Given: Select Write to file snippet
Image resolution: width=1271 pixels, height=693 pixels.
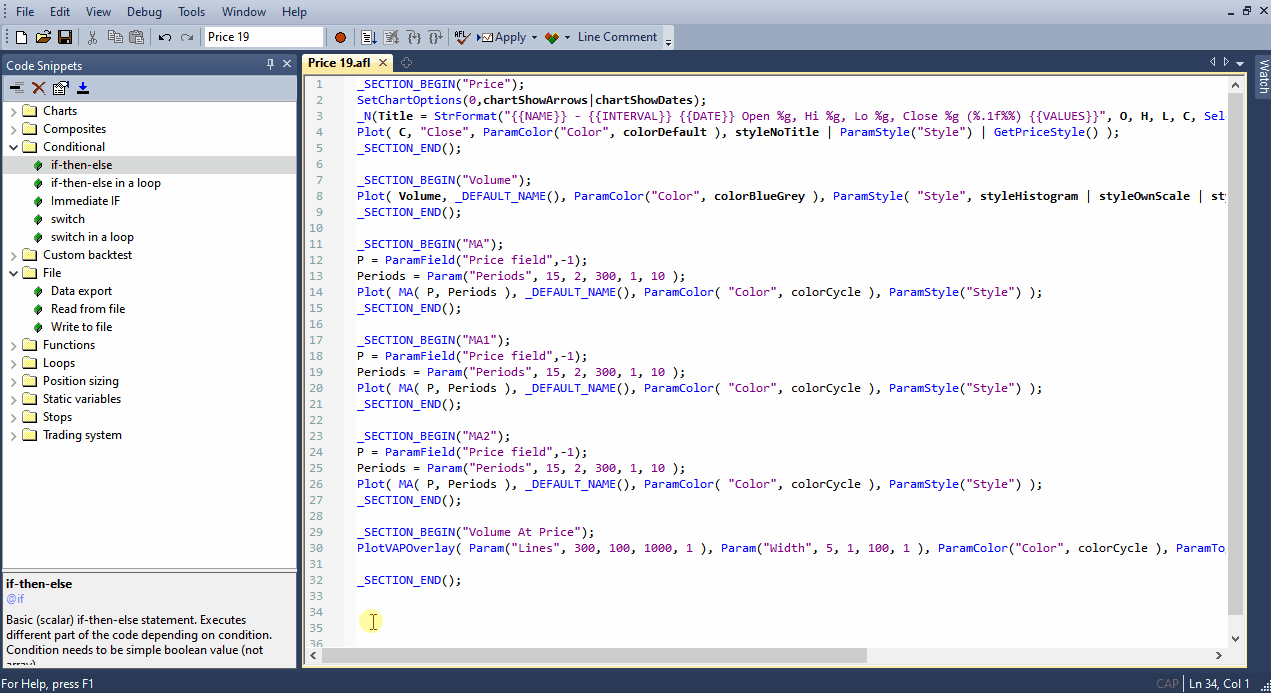Looking at the screenshot, I should [81, 327].
